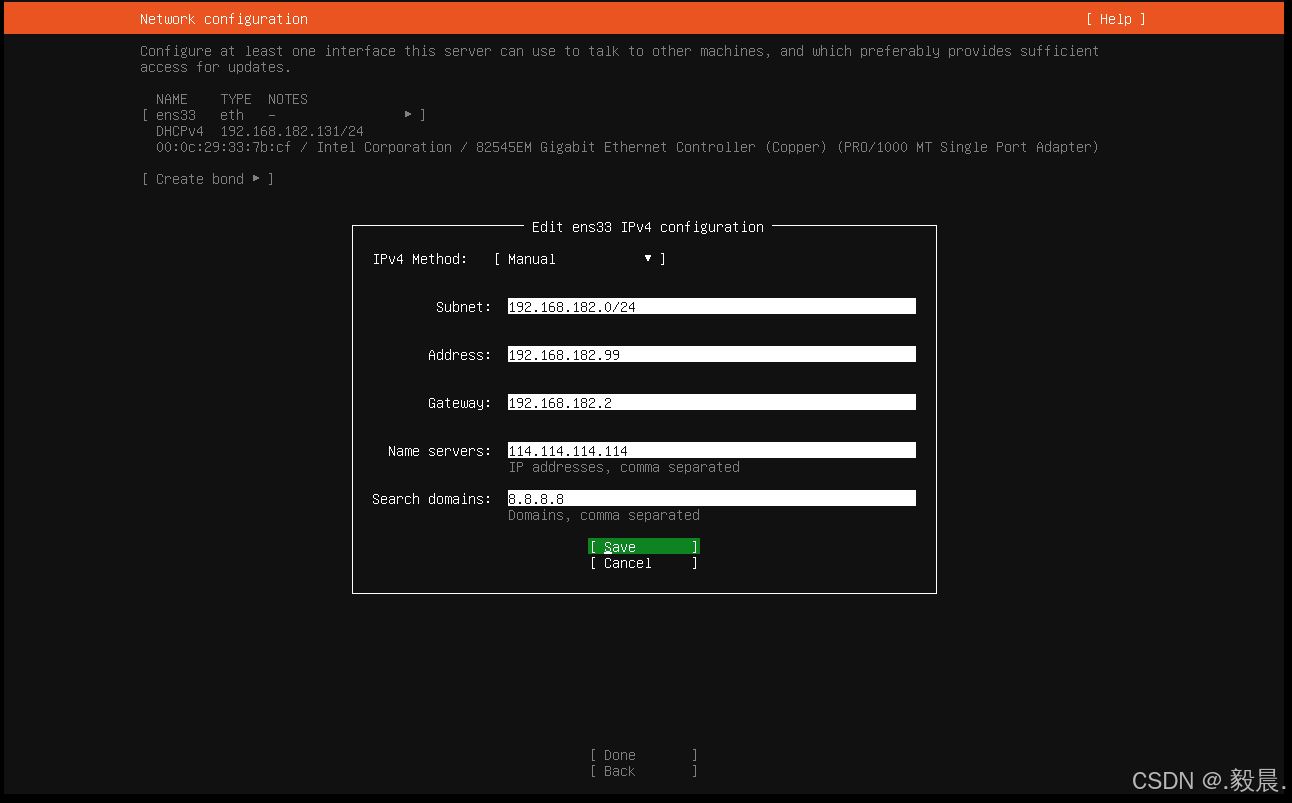Click the Address label
Screen dimensions: 1292x803
(460, 355)
